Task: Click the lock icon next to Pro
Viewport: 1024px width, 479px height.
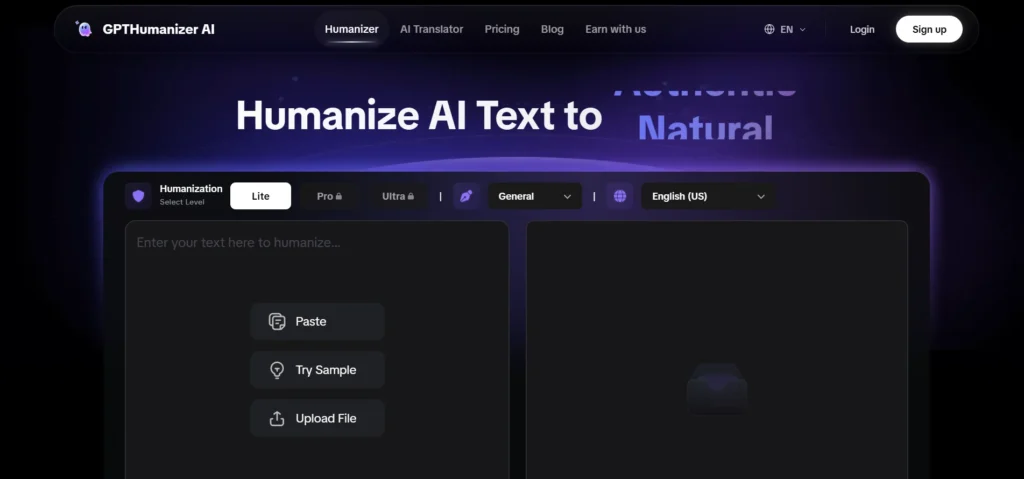Action: [x=339, y=196]
